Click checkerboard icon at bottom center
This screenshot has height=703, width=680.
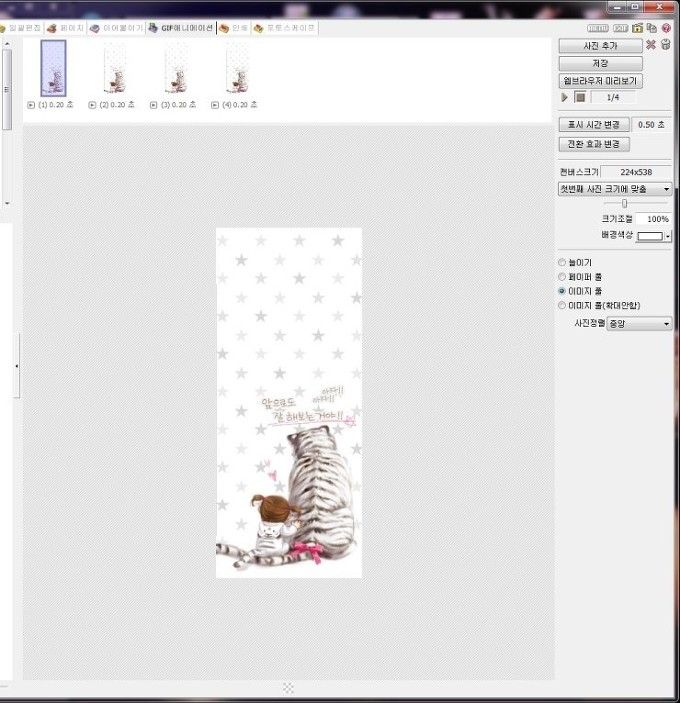pos(288,688)
